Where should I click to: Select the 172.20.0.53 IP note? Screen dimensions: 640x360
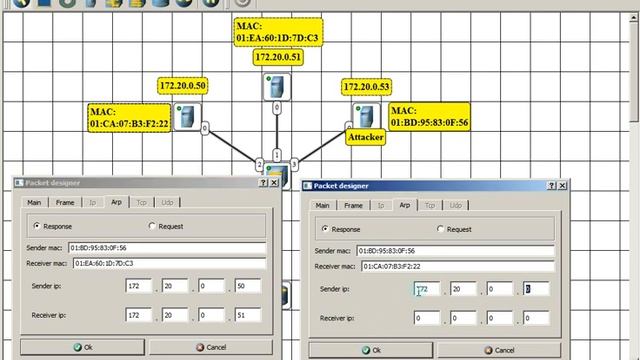point(366,87)
